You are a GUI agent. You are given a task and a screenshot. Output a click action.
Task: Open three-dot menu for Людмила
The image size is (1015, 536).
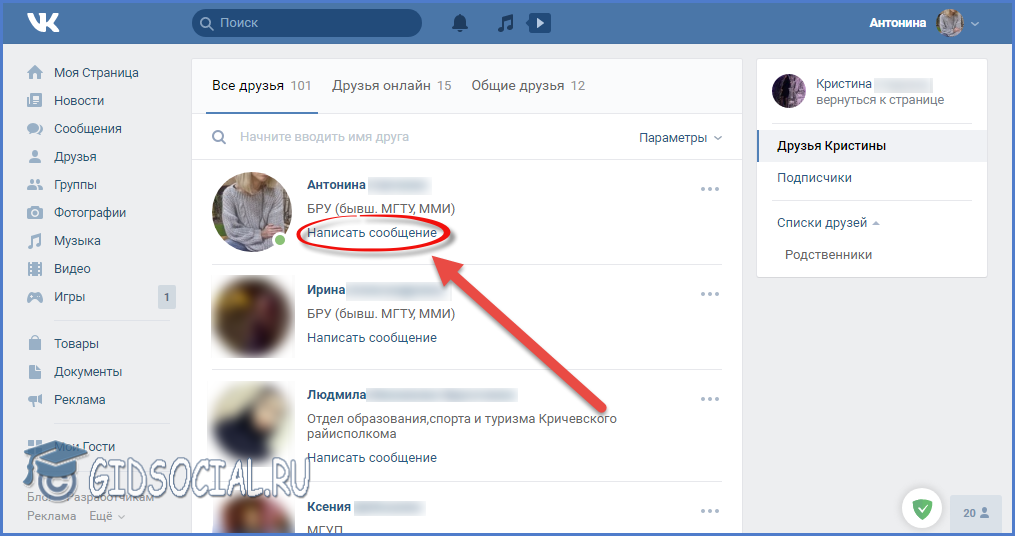[x=709, y=399]
